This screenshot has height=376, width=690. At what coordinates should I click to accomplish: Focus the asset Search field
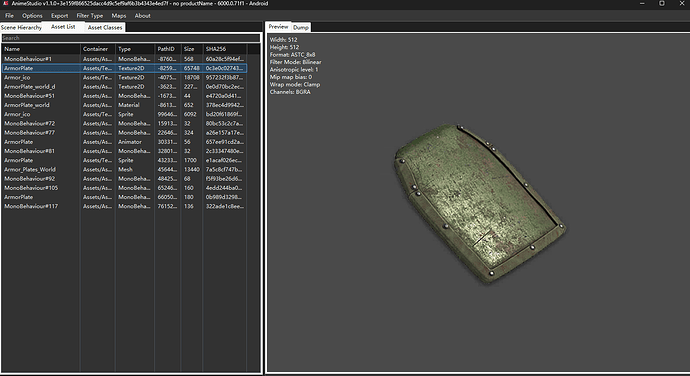131,38
